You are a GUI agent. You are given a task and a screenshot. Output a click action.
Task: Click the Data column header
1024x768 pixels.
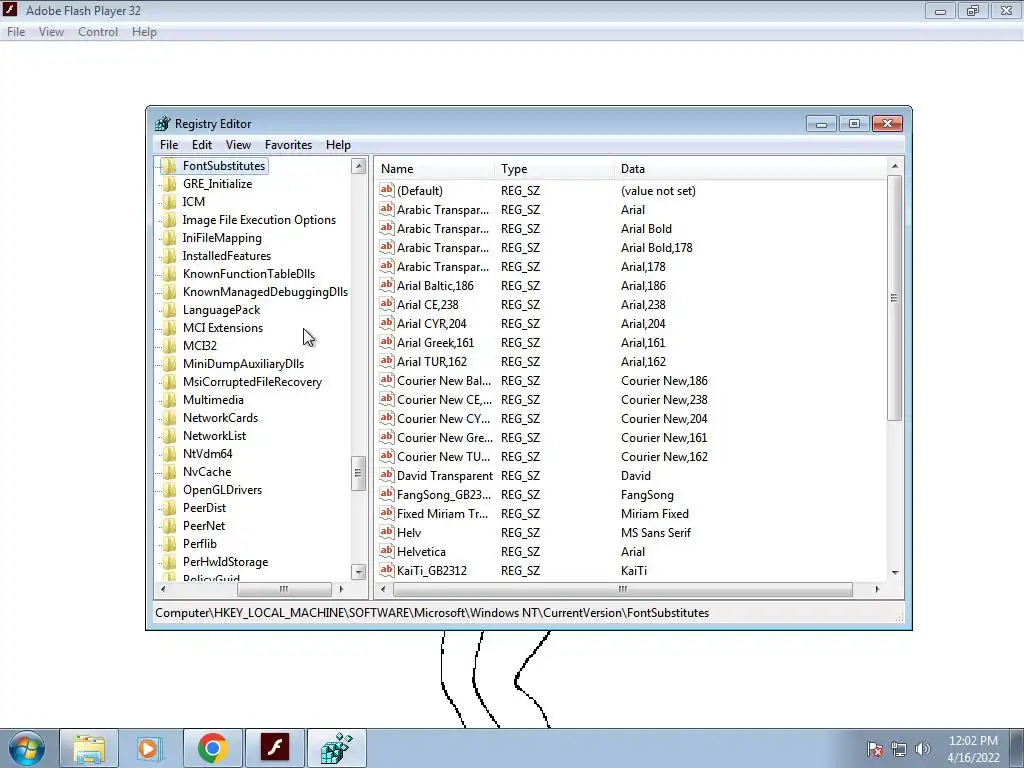click(x=751, y=168)
